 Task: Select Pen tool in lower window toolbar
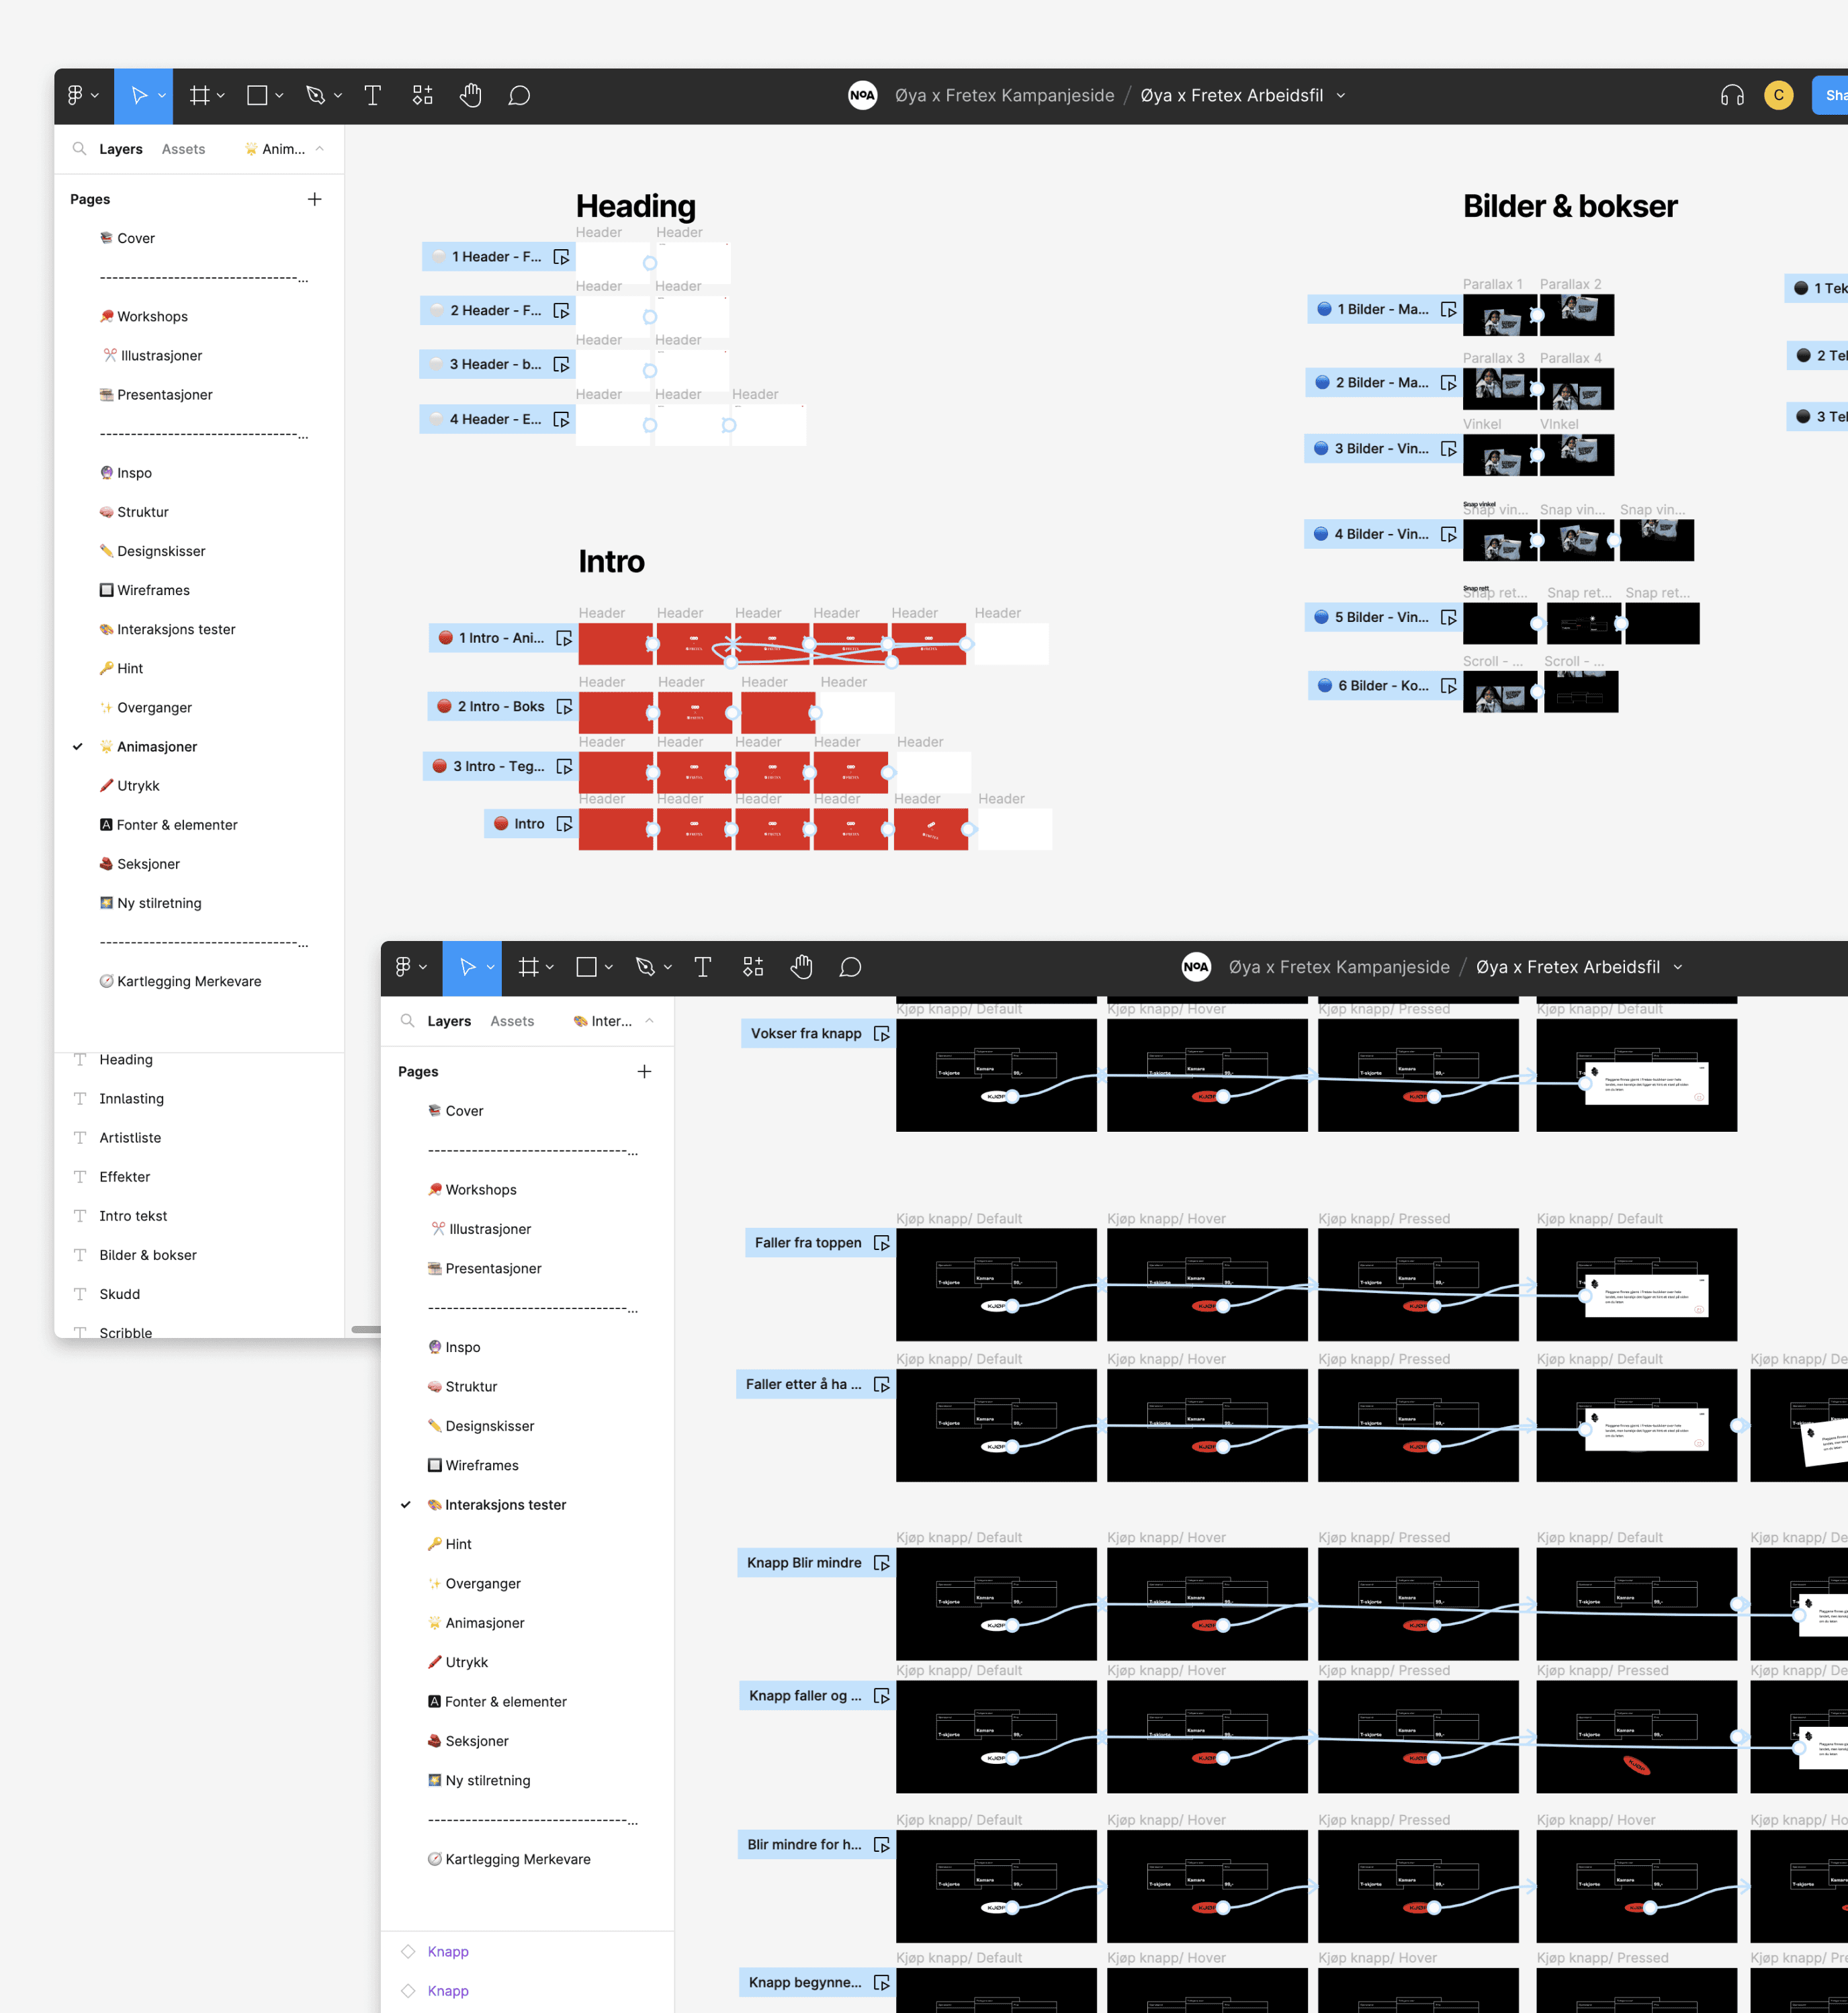pos(646,967)
